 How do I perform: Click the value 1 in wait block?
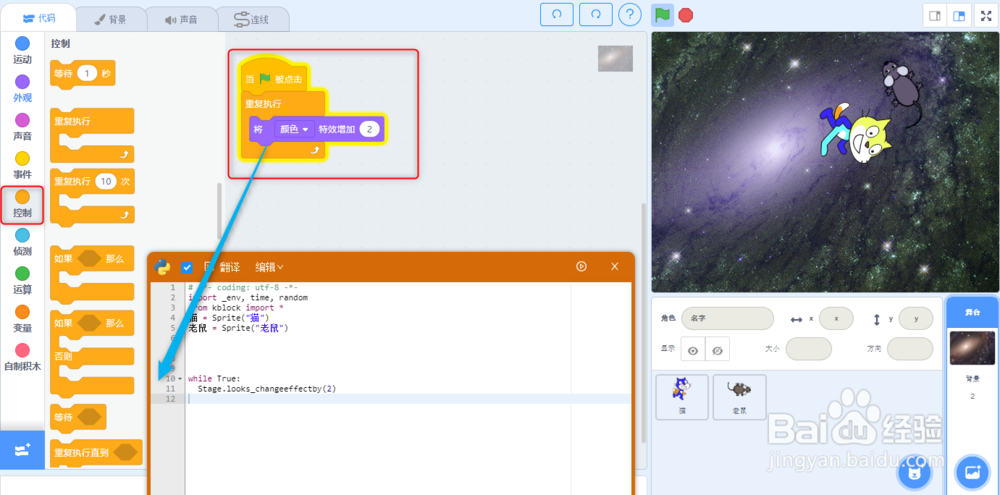pyautogui.click(x=87, y=74)
